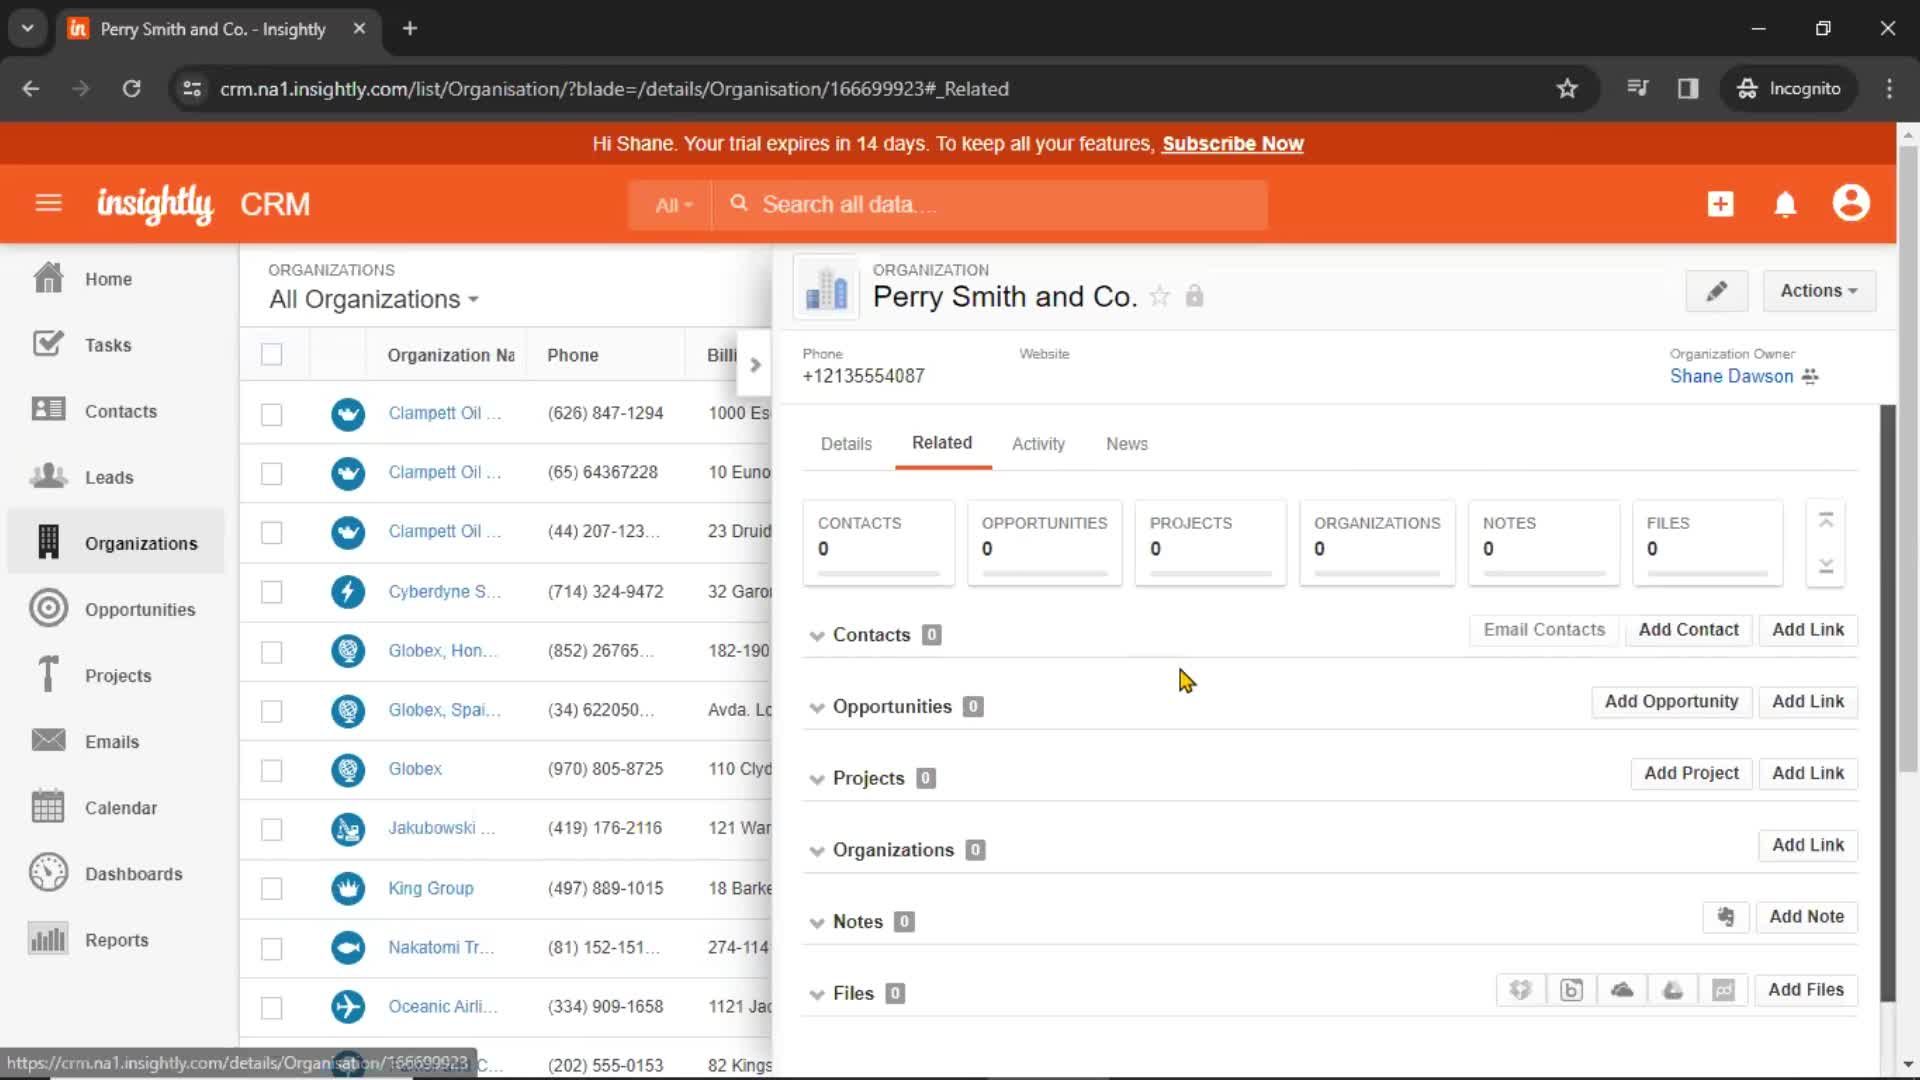
Task: Import note from Evernote icon
Action: pos(1726,917)
